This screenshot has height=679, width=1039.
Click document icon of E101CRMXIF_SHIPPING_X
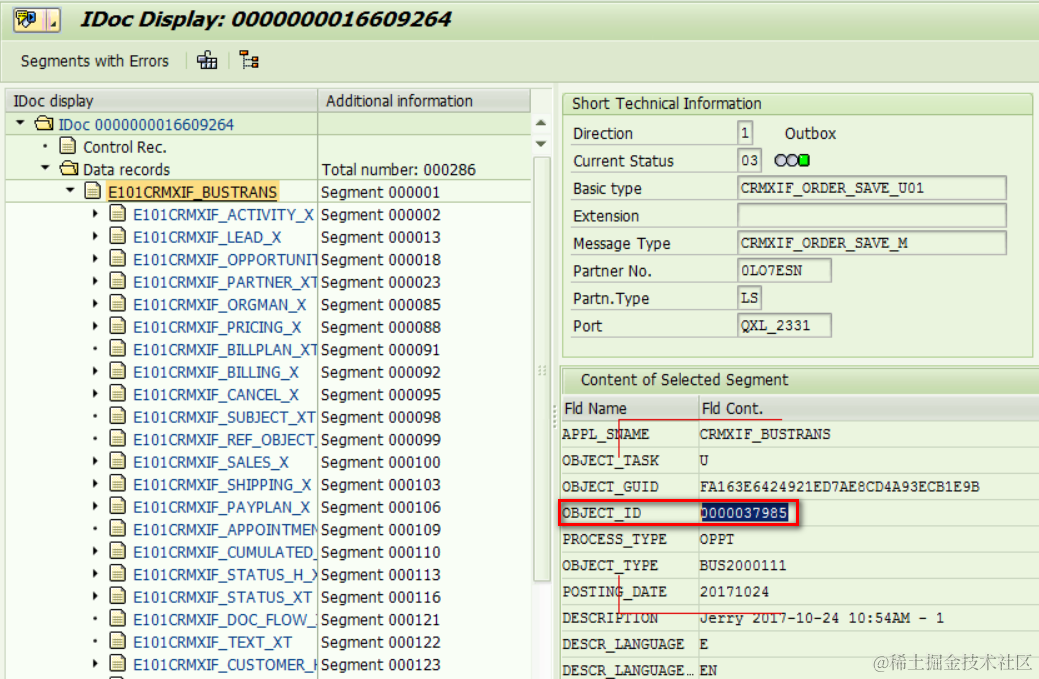(118, 484)
